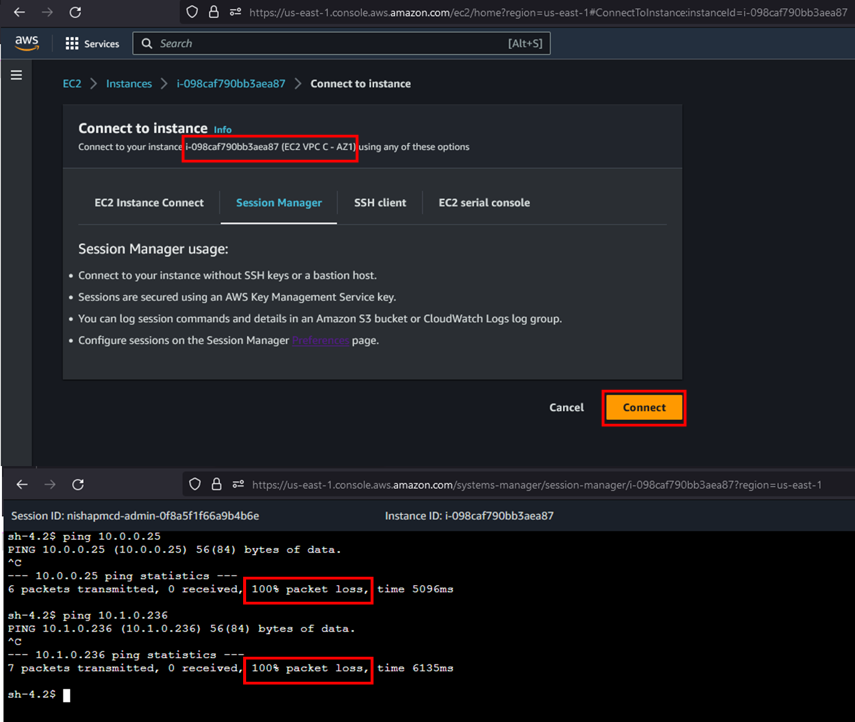Expand the hamburger side navigation menu
Viewport: 855px width, 722px height.
coord(16,76)
